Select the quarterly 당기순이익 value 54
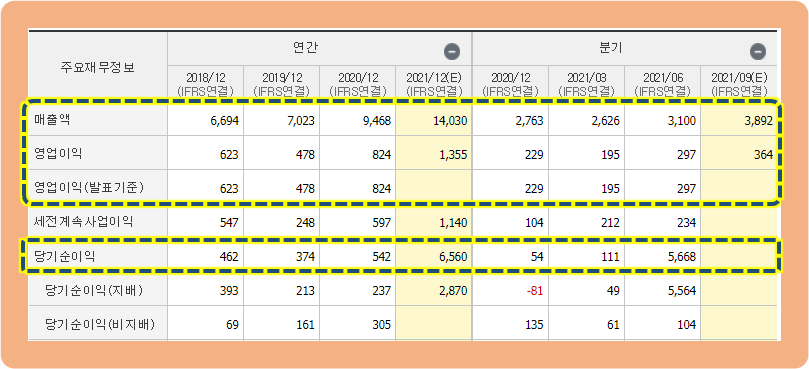 (537, 256)
